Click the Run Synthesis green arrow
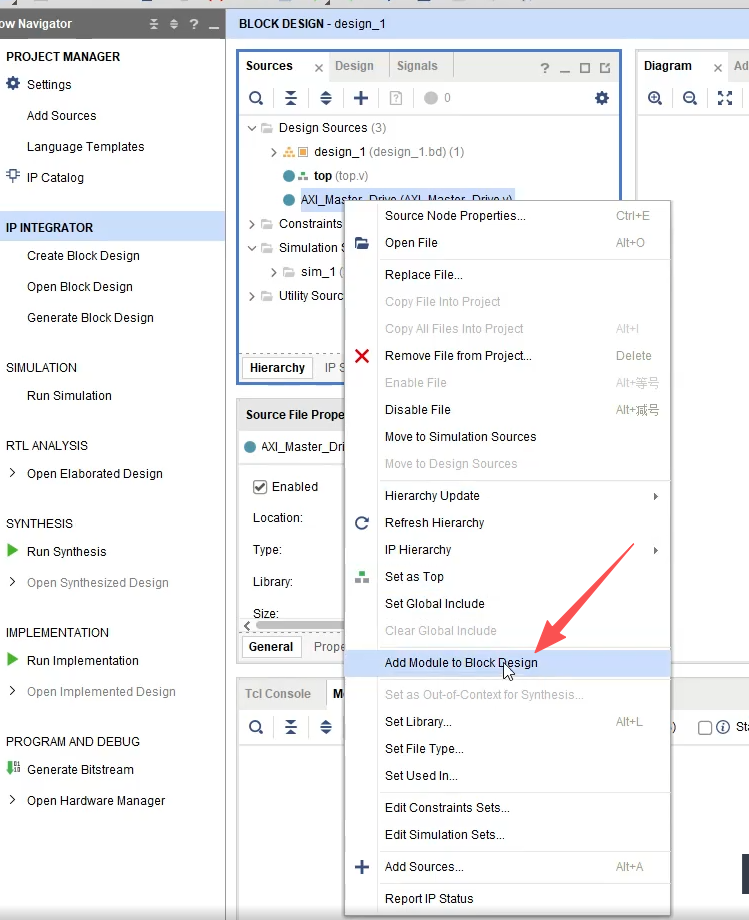The width and height of the screenshot is (749, 920). 12,550
